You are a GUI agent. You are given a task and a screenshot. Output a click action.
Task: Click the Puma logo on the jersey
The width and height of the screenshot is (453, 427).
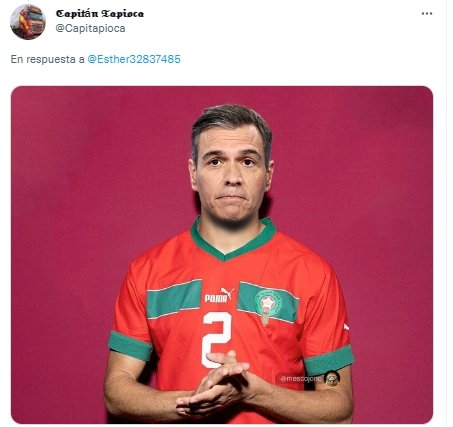tap(219, 295)
